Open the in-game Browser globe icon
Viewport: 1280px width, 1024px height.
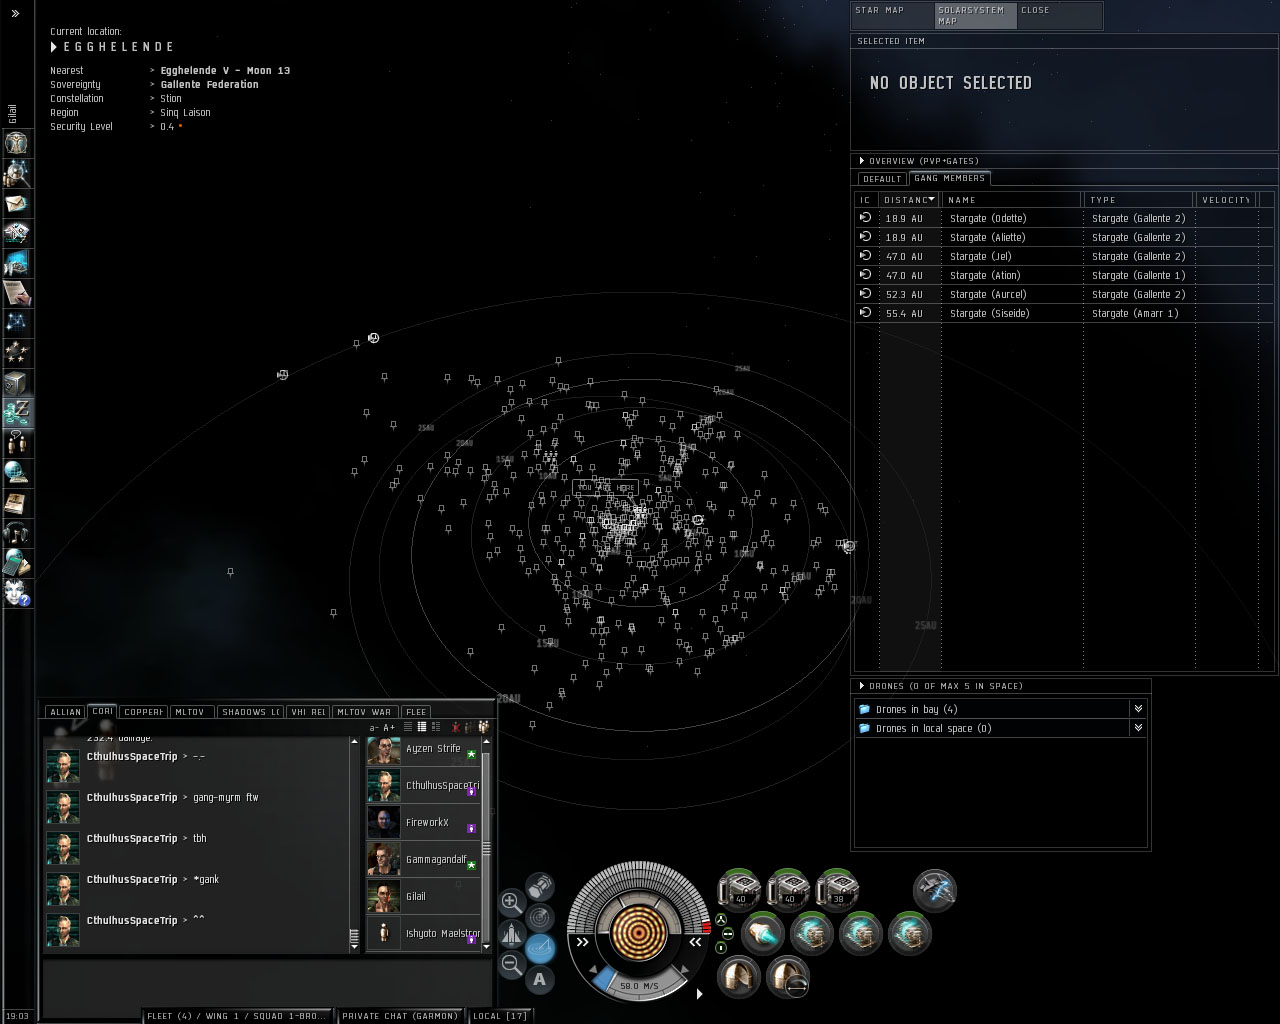[17, 473]
